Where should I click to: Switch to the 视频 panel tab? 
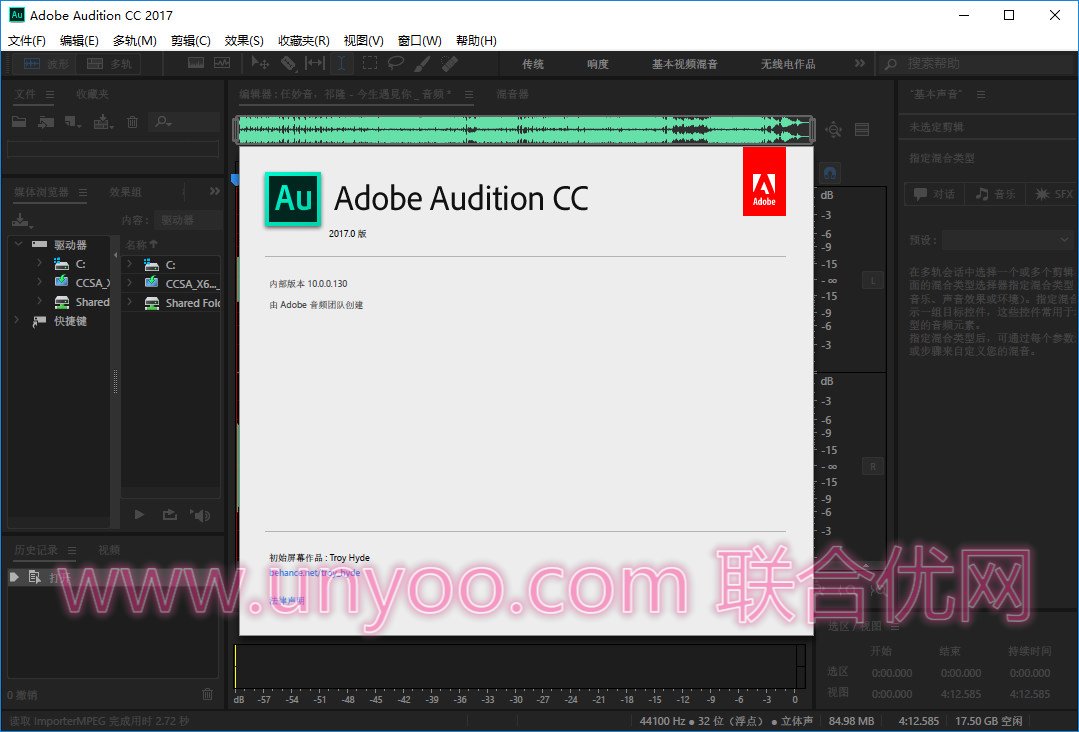coord(109,550)
